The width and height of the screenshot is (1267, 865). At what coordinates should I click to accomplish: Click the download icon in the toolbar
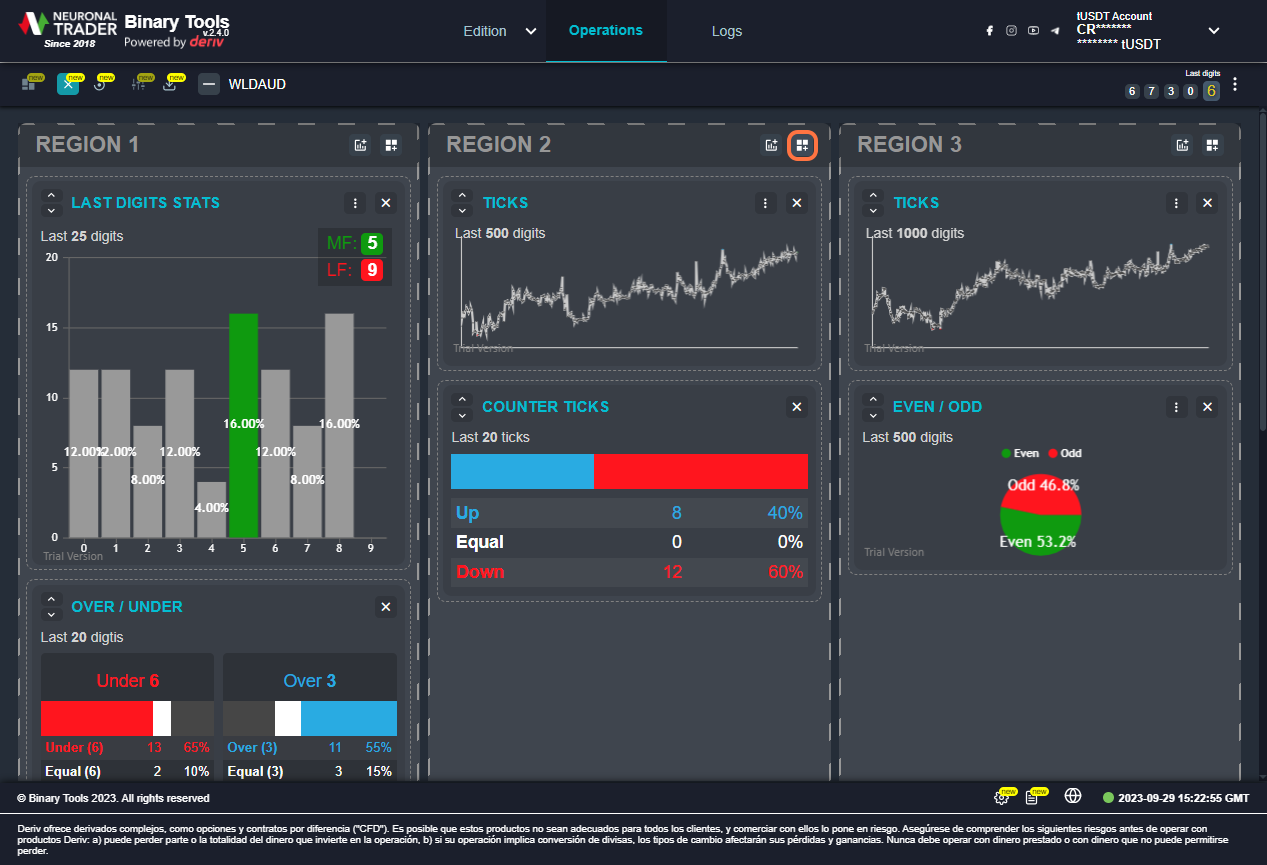coord(170,85)
